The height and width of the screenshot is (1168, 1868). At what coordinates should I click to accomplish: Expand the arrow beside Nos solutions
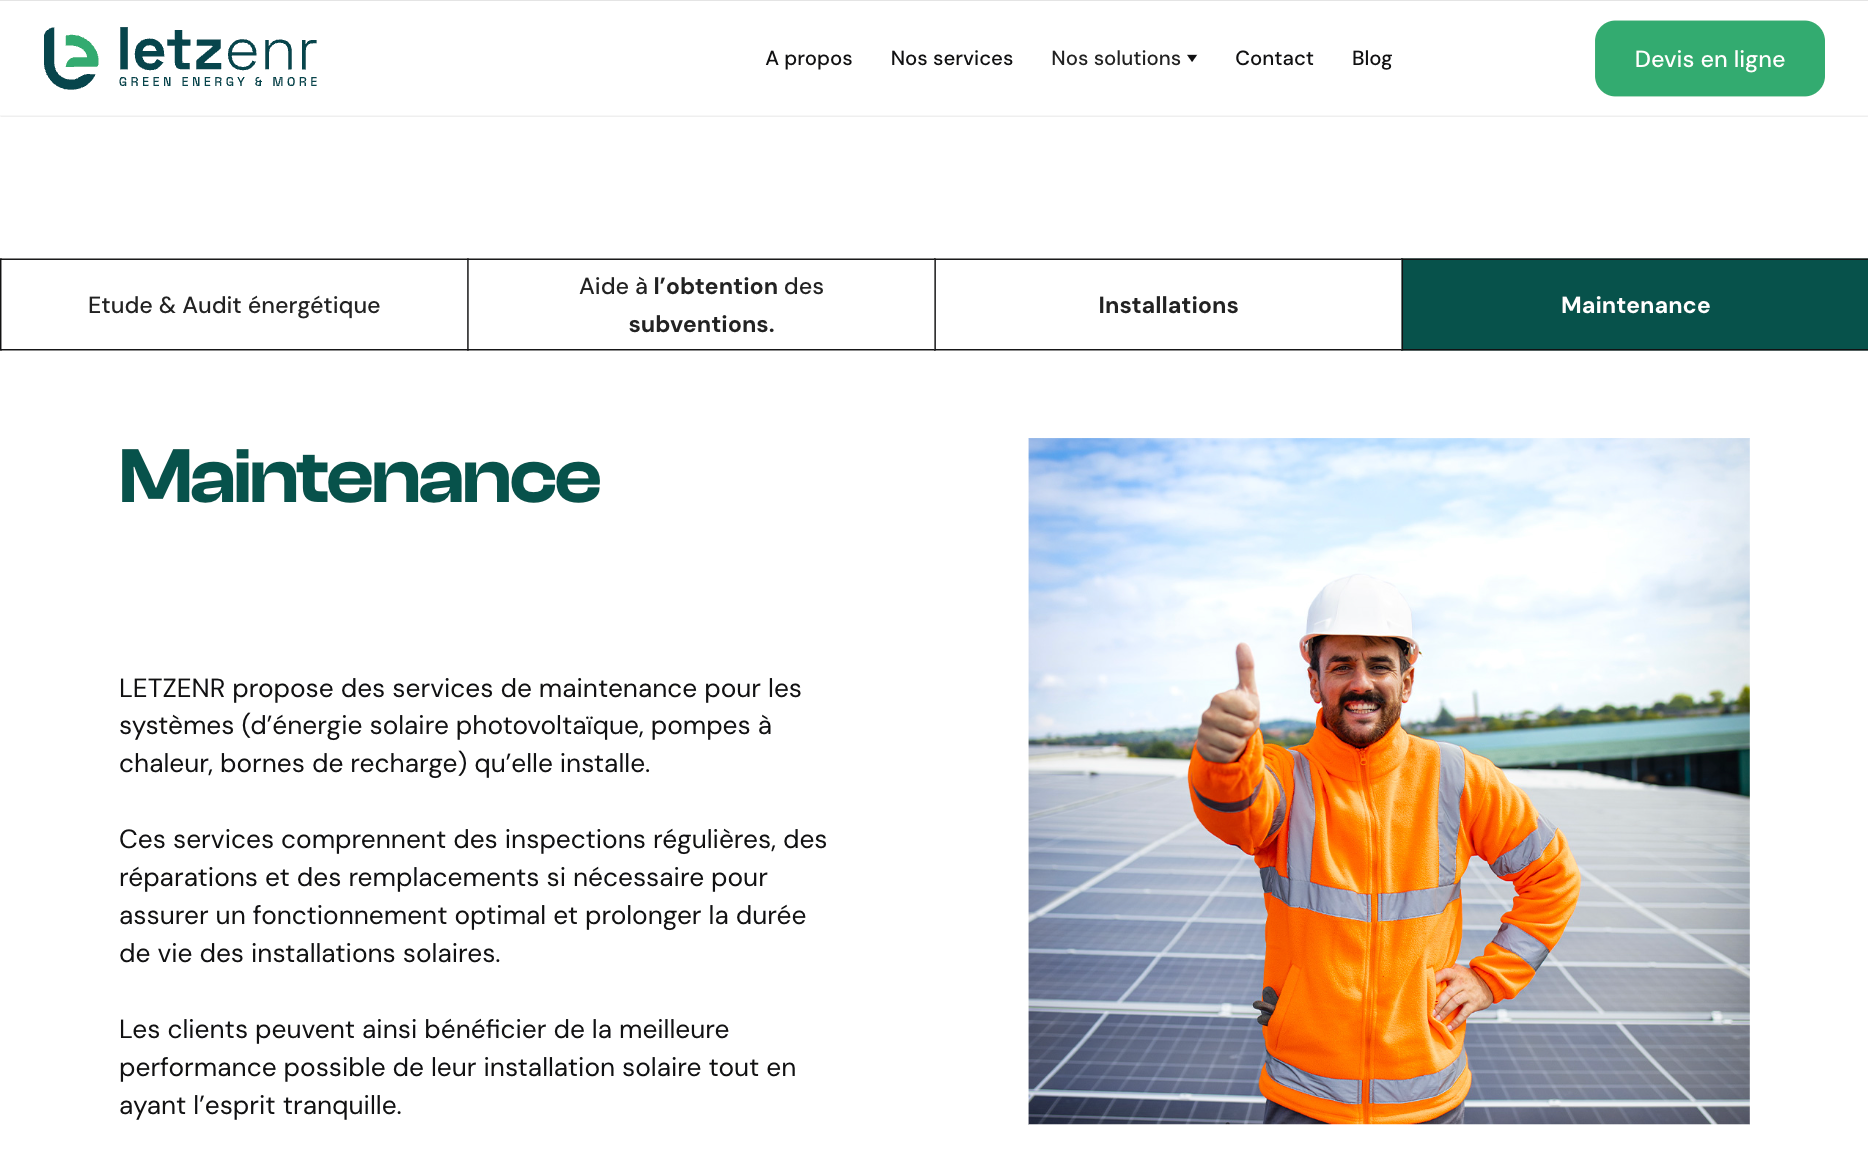1192,58
